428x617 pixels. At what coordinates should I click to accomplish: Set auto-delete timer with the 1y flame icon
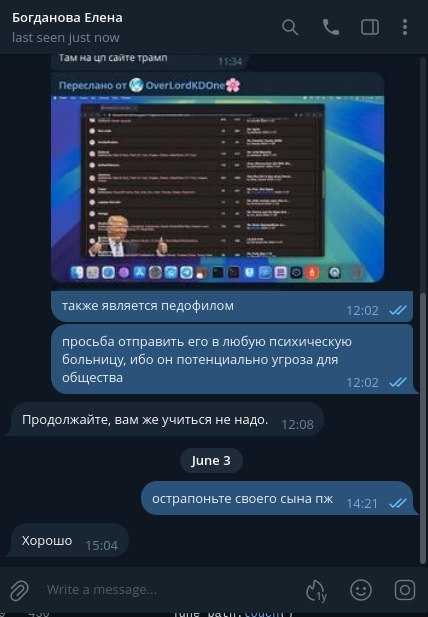coord(316,590)
